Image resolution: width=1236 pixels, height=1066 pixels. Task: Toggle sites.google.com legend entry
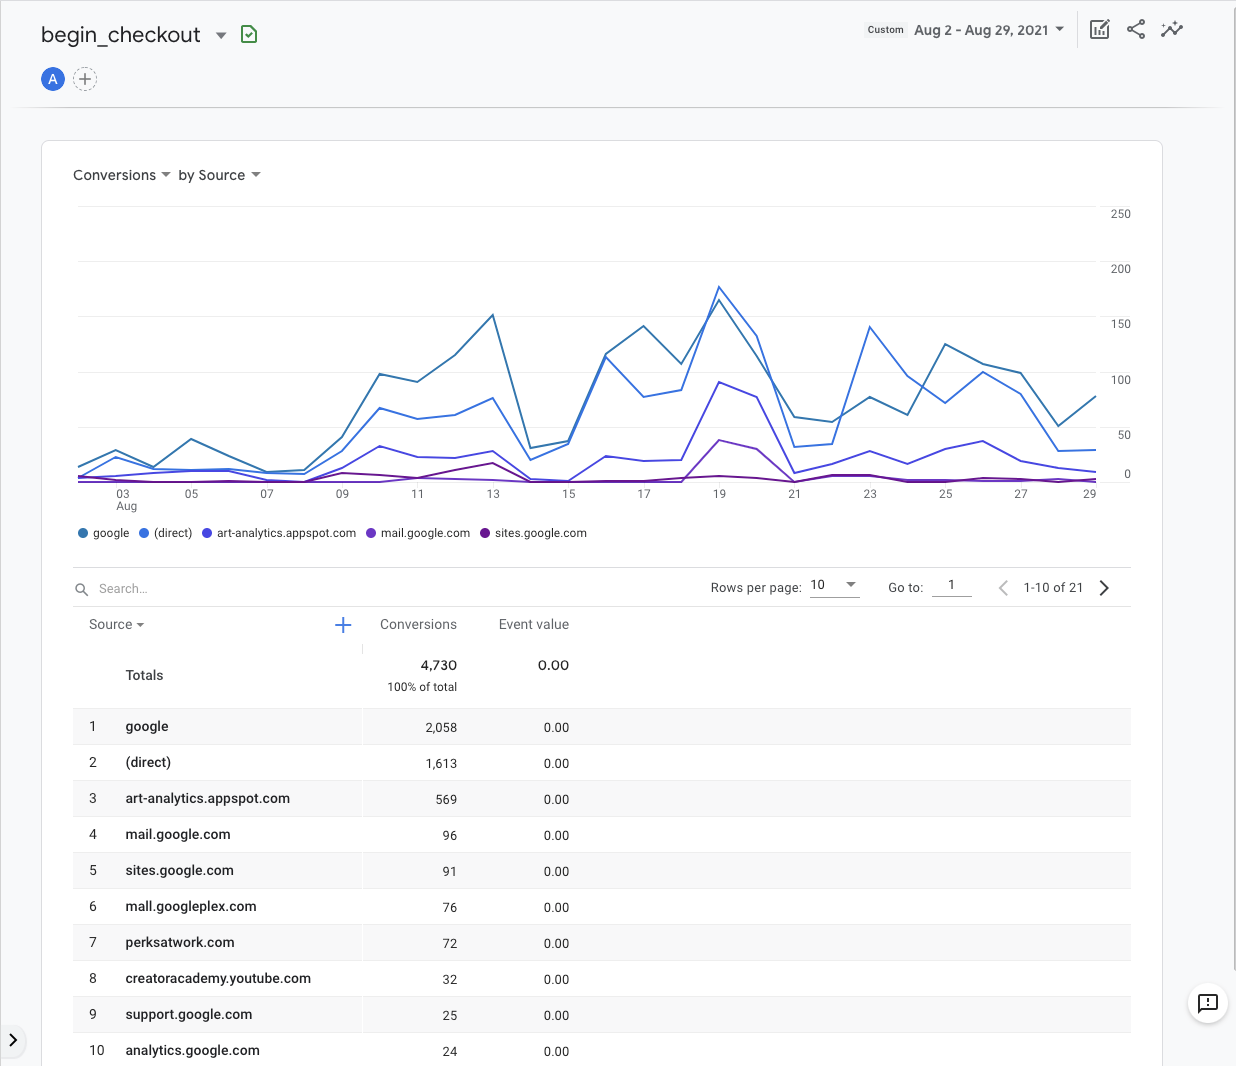point(534,533)
